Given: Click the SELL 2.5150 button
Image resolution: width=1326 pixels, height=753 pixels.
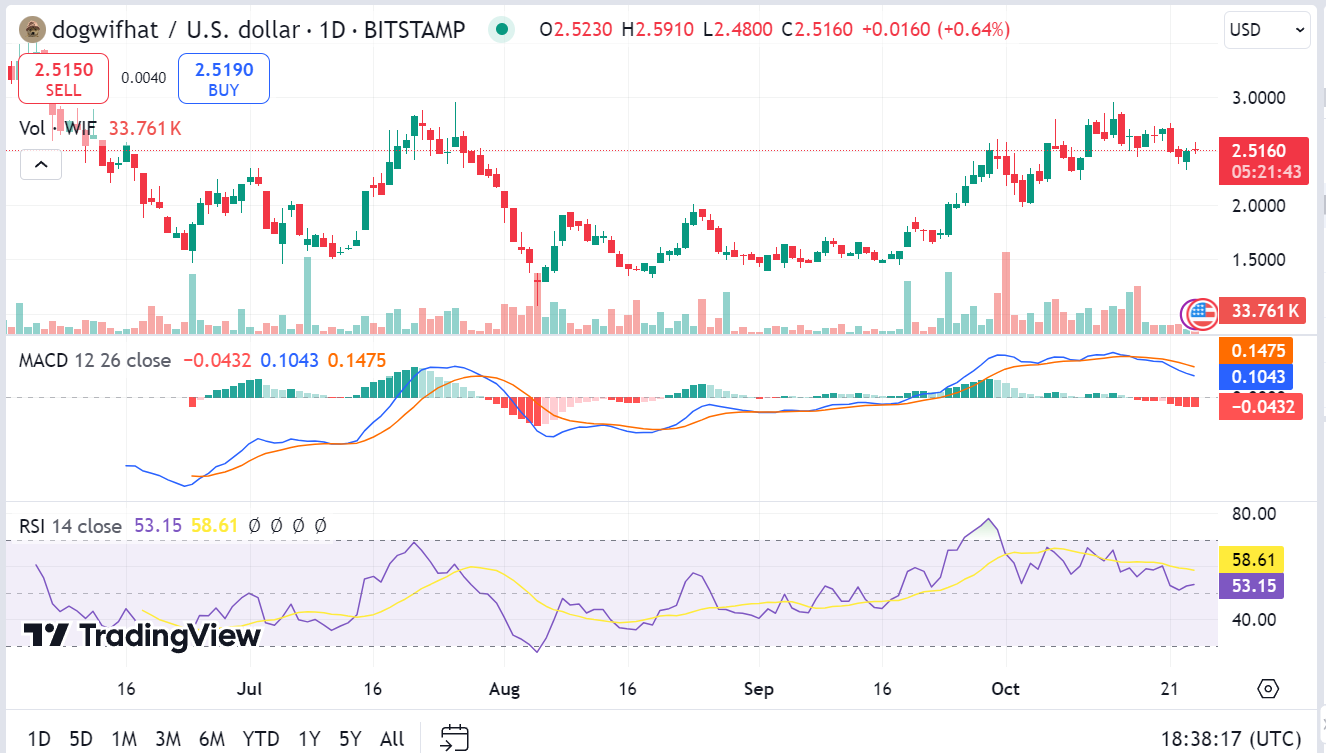Looking at the screenshot, I should pyautogui.click(x=63, y=78).
